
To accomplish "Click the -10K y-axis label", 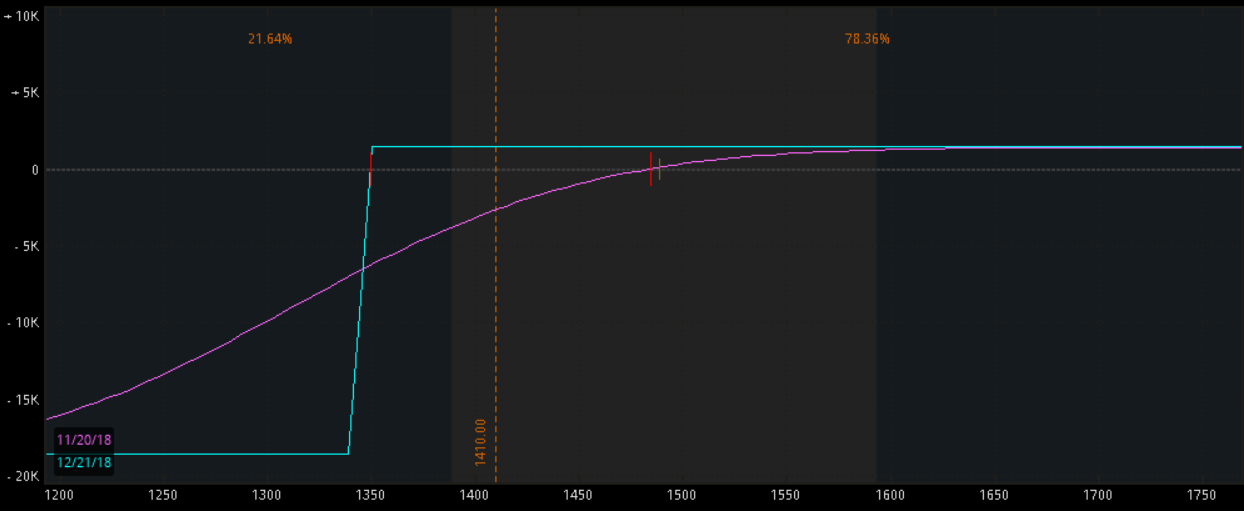I will [21, 323].
